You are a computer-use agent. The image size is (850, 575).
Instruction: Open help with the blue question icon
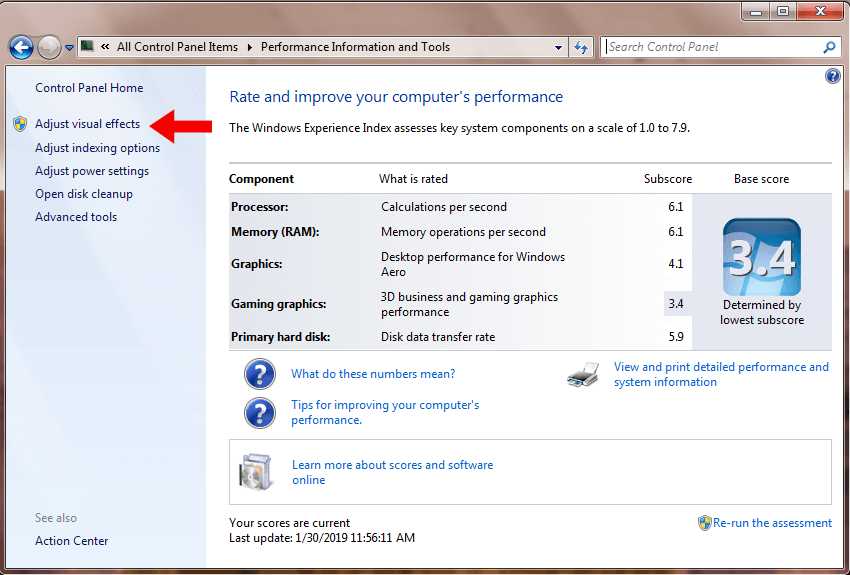coord(832,77)
